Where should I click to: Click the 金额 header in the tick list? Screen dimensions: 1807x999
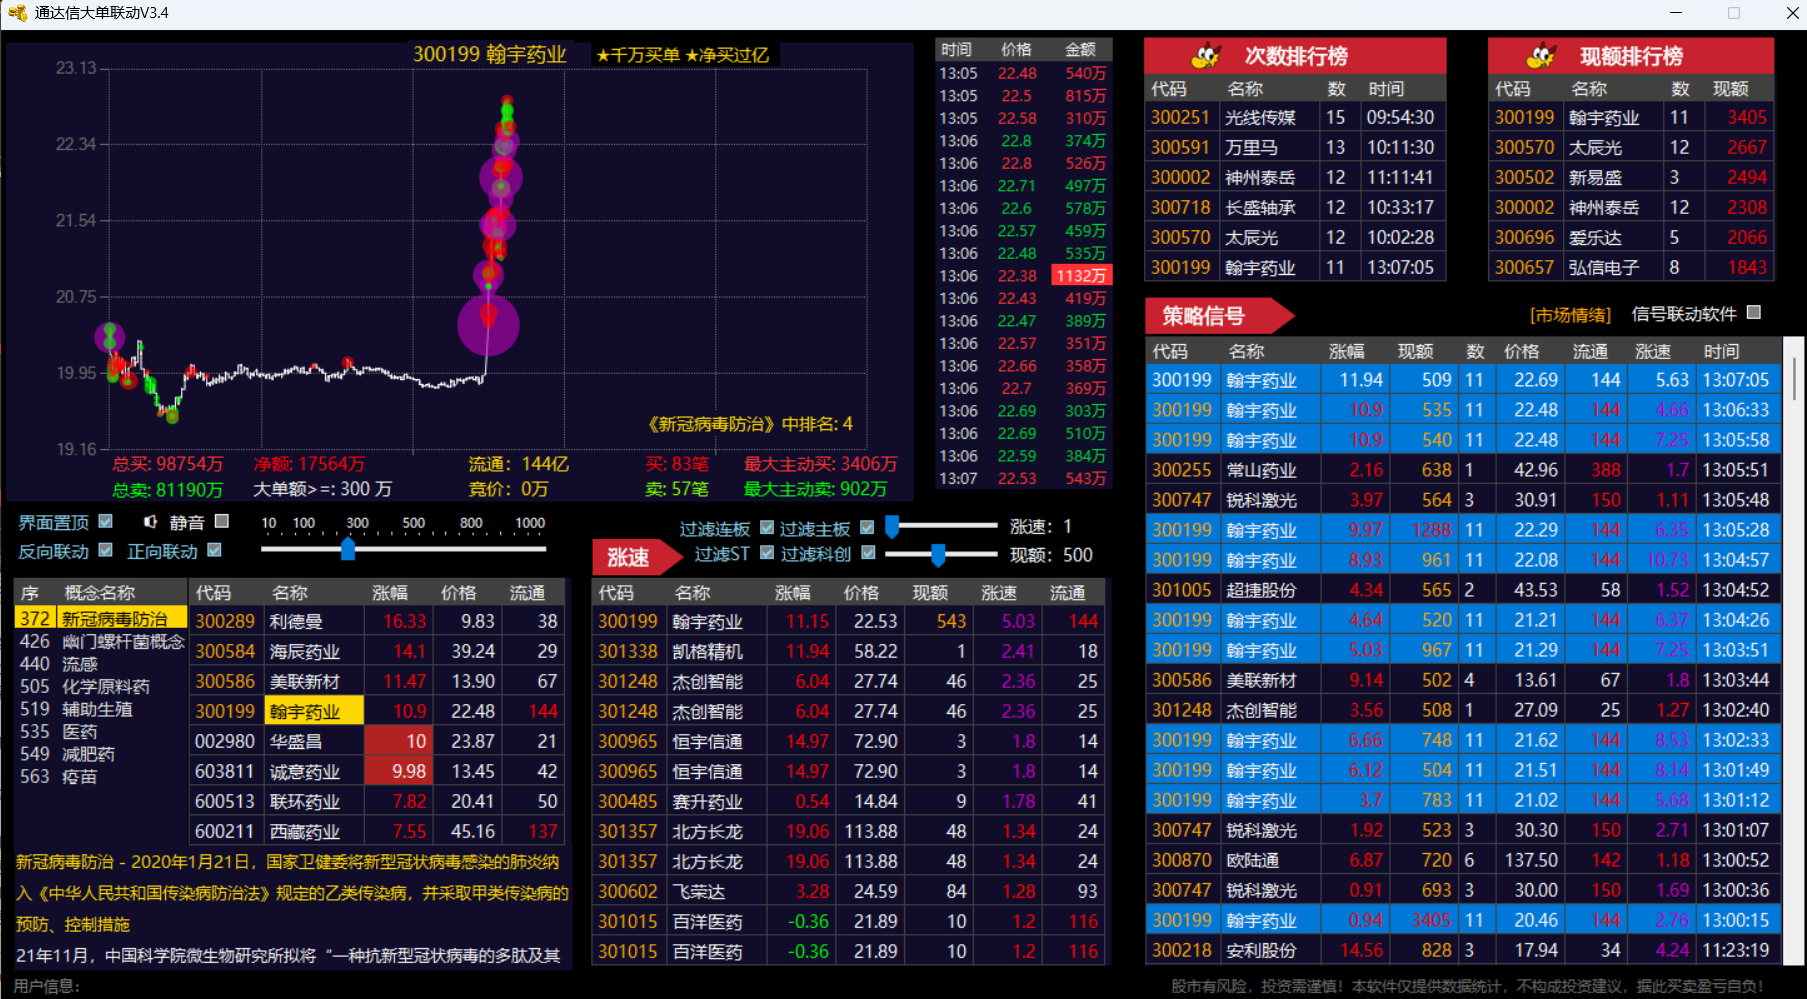pos(1080,49)
